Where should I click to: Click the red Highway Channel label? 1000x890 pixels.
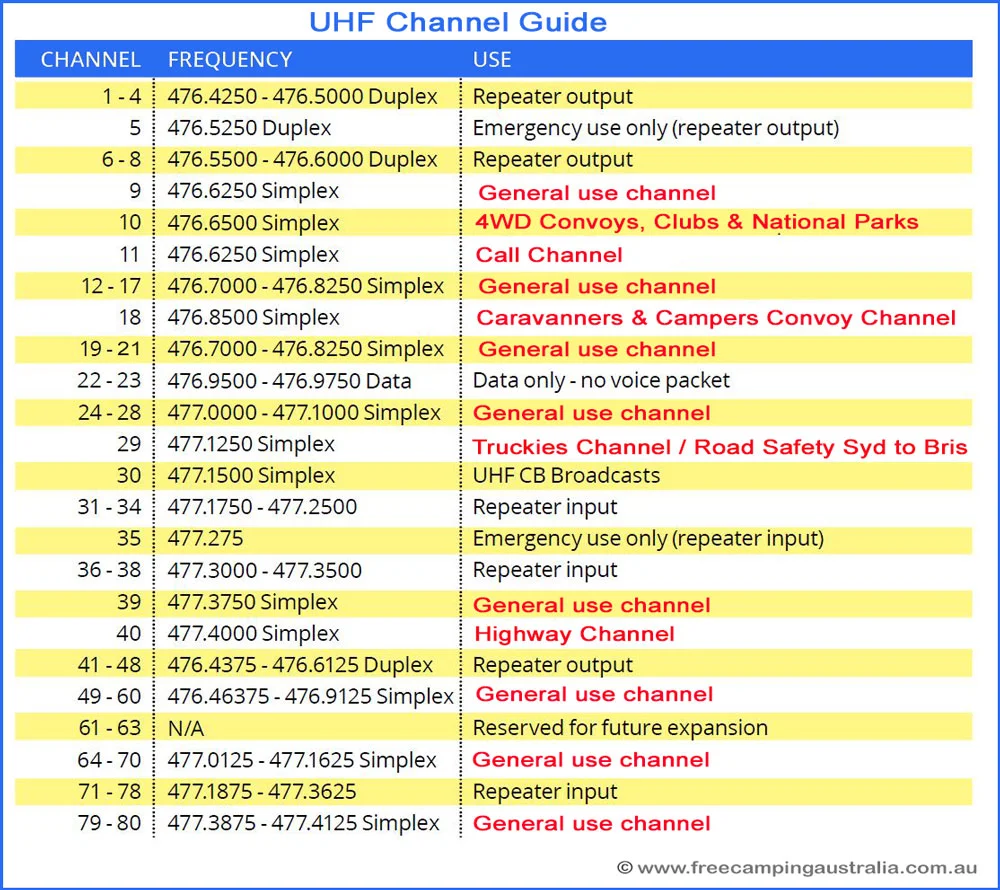(x=574, y=634)
